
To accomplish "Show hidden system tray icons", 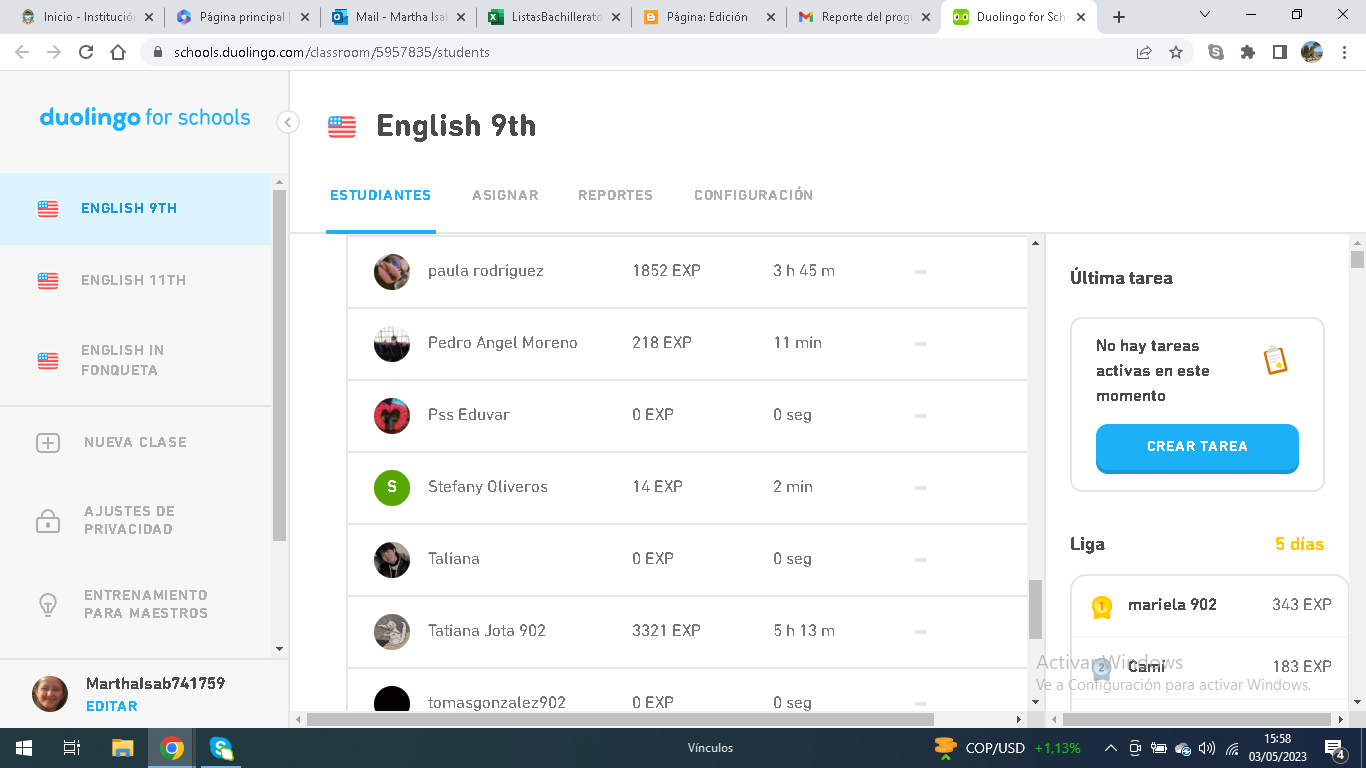I will pos(1110,748).
